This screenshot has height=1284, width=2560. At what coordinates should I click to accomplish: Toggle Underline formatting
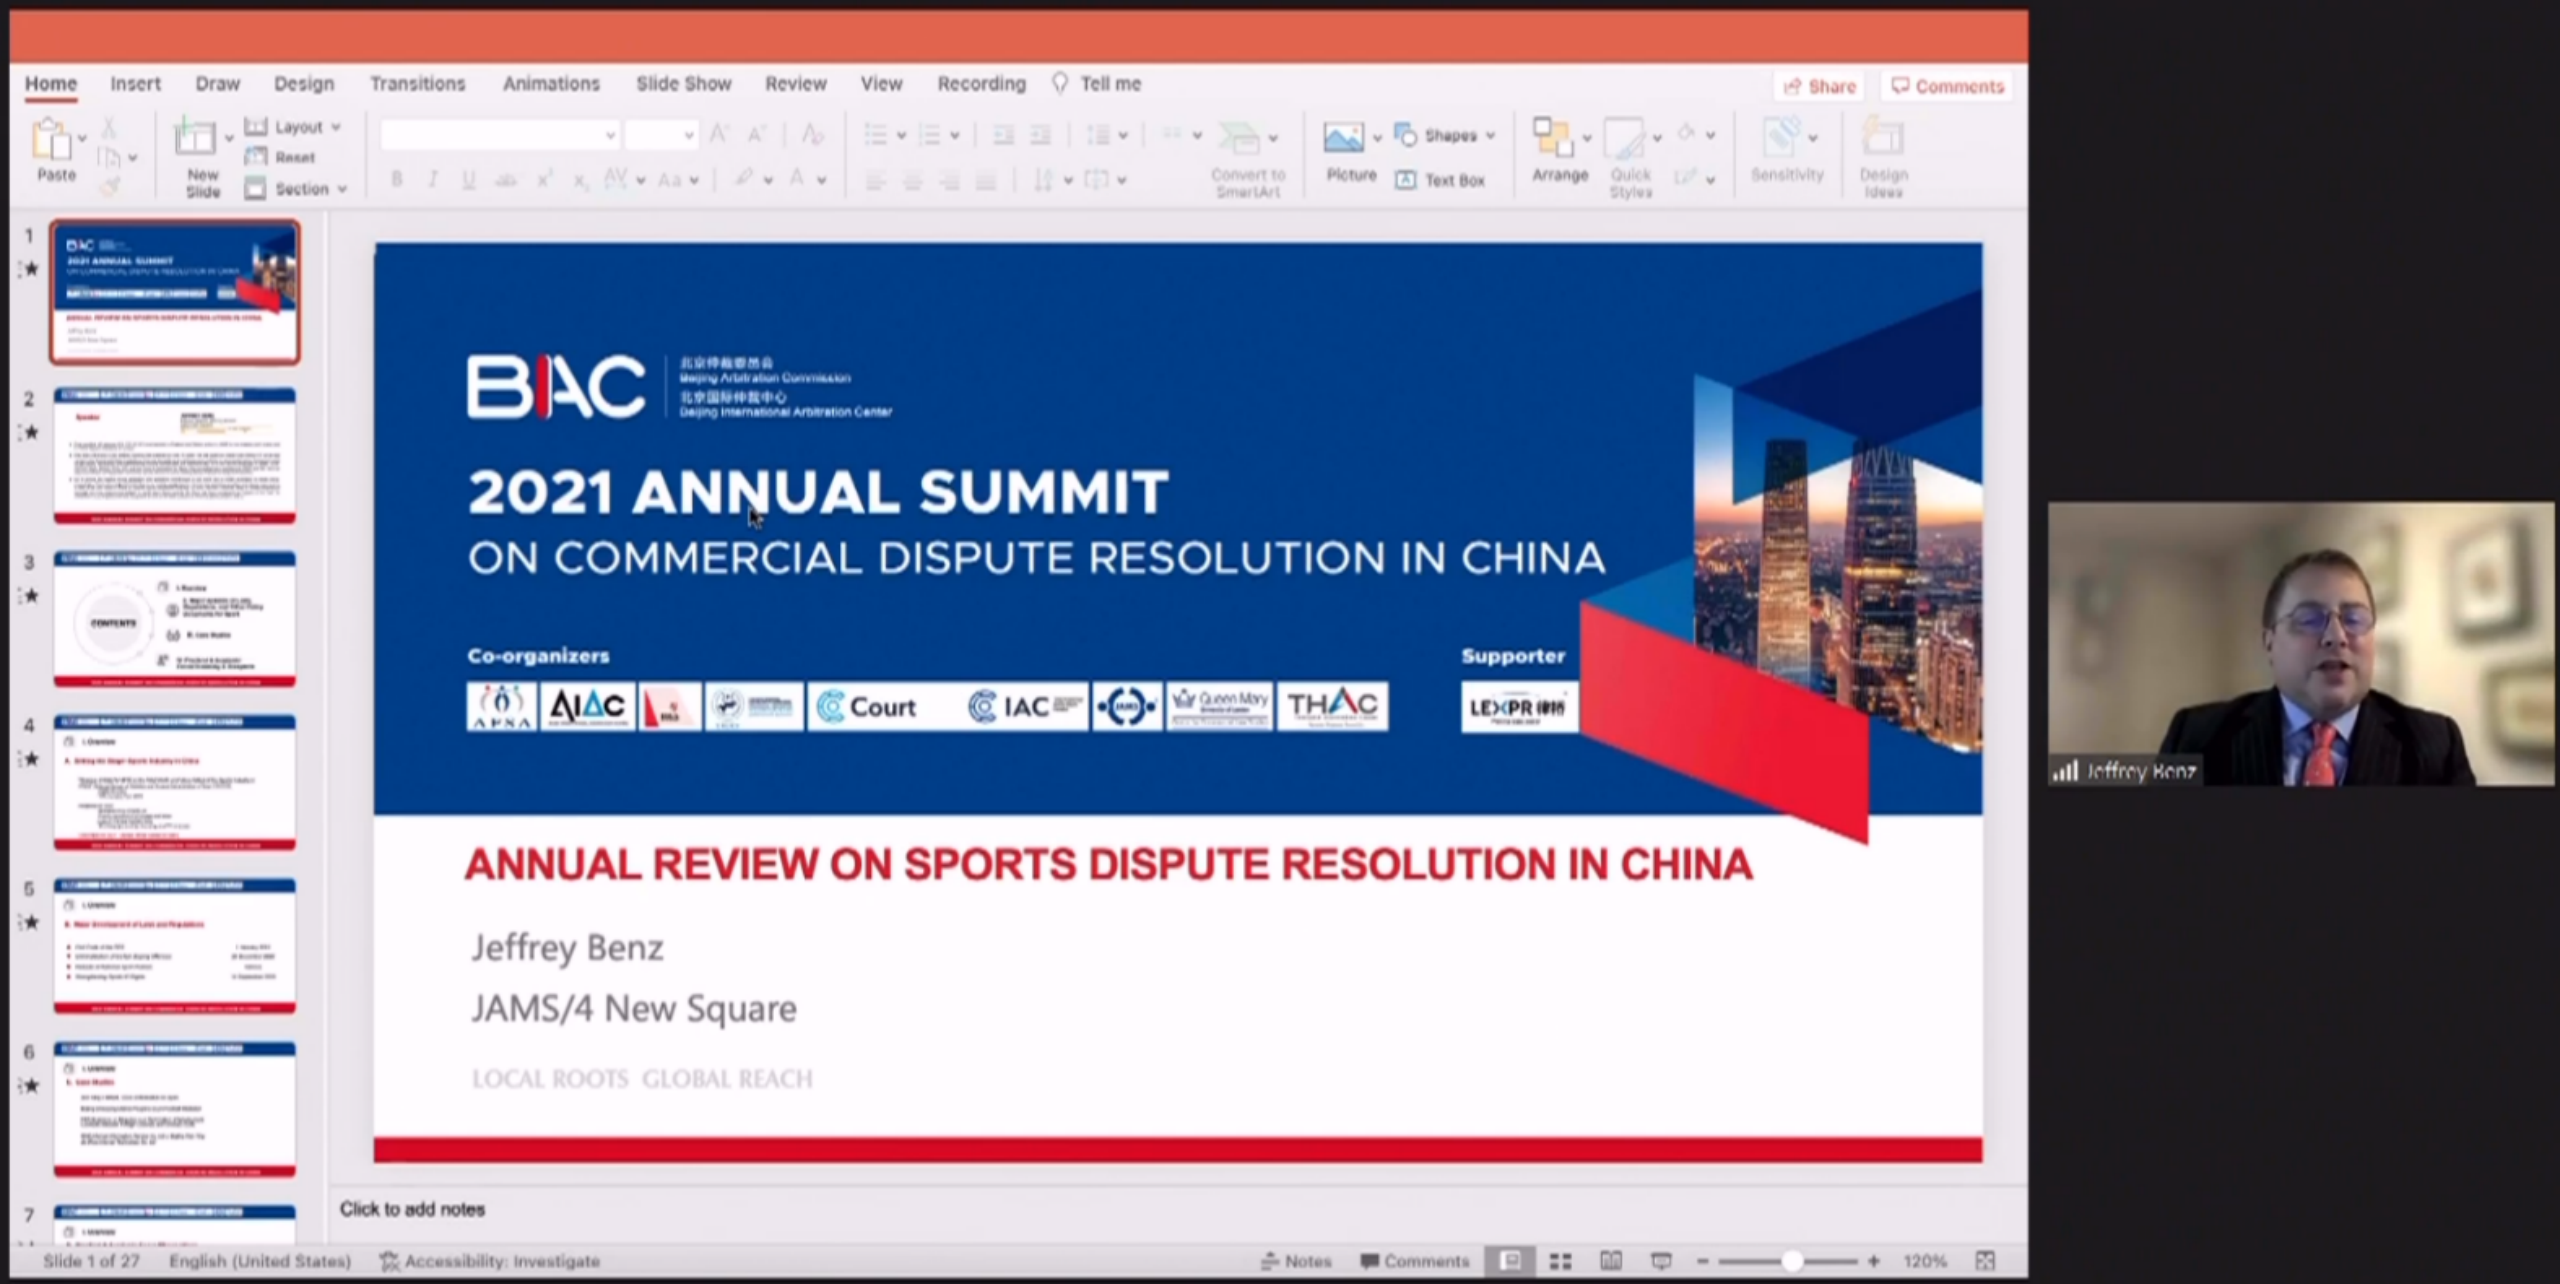click(x=468, y=180)
